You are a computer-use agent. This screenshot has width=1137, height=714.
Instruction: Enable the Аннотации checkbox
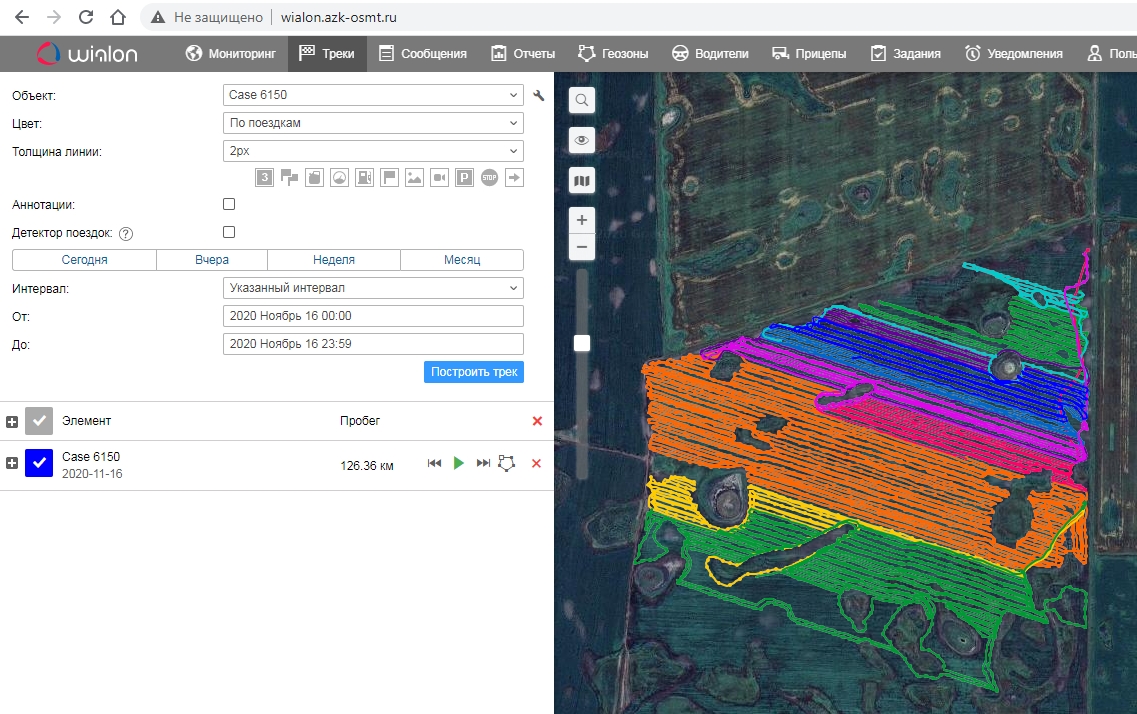coord(229,204)
